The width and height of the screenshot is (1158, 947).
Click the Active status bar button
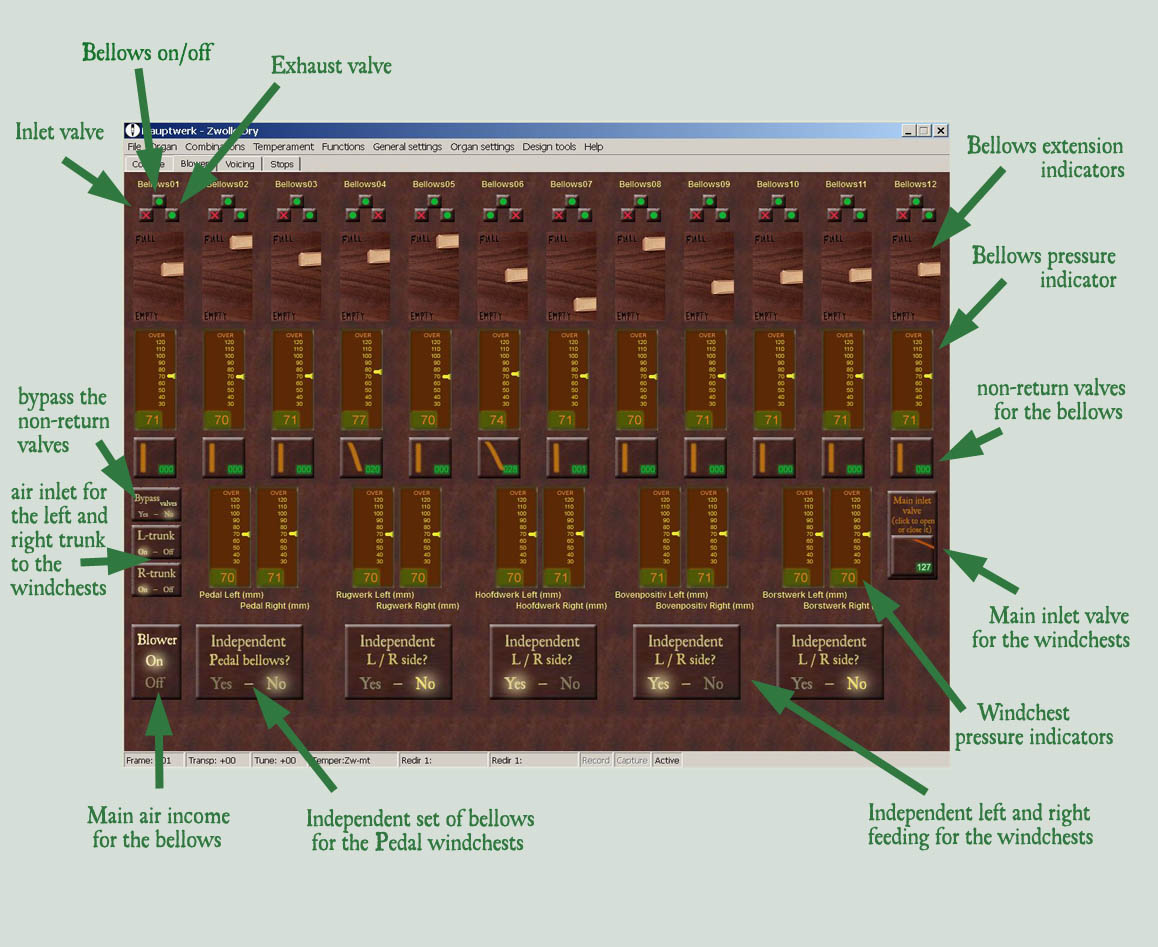tap(667, 760)
